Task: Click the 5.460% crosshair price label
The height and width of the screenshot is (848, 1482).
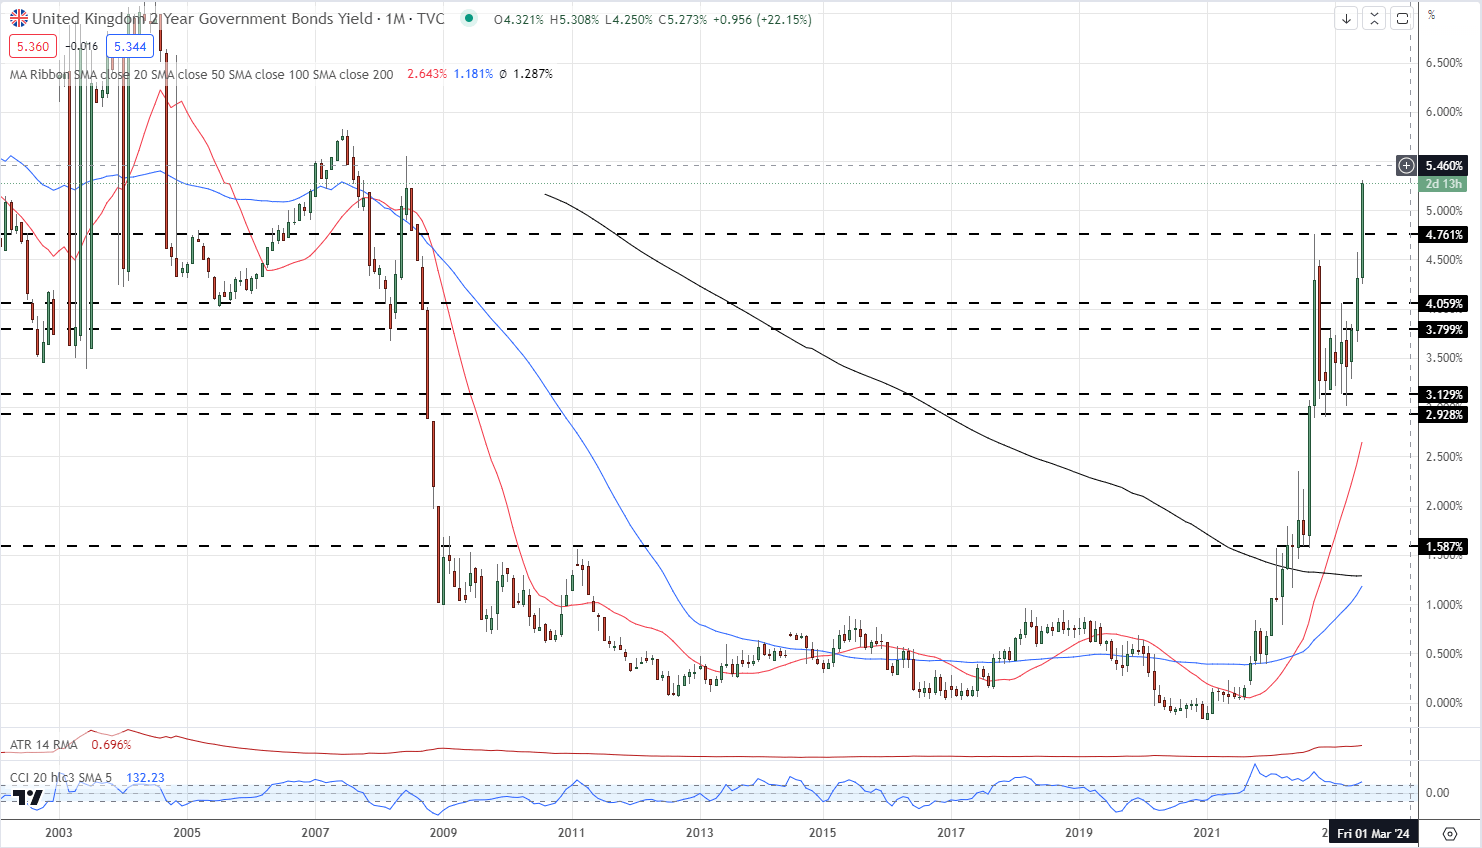Action: click(1444, 165)
